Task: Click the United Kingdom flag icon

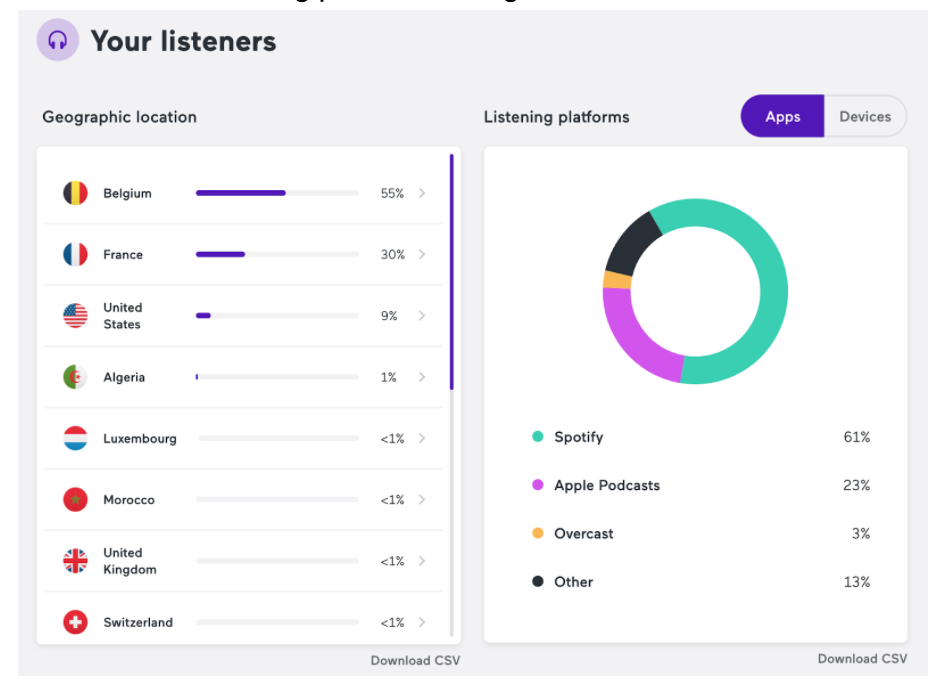Action: [x=75, y=561]
